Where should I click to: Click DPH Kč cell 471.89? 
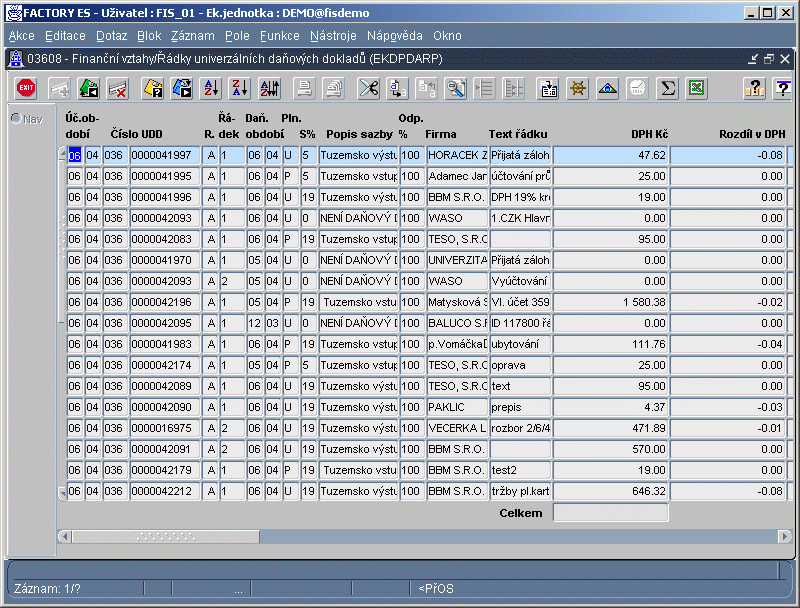[611, 428]
